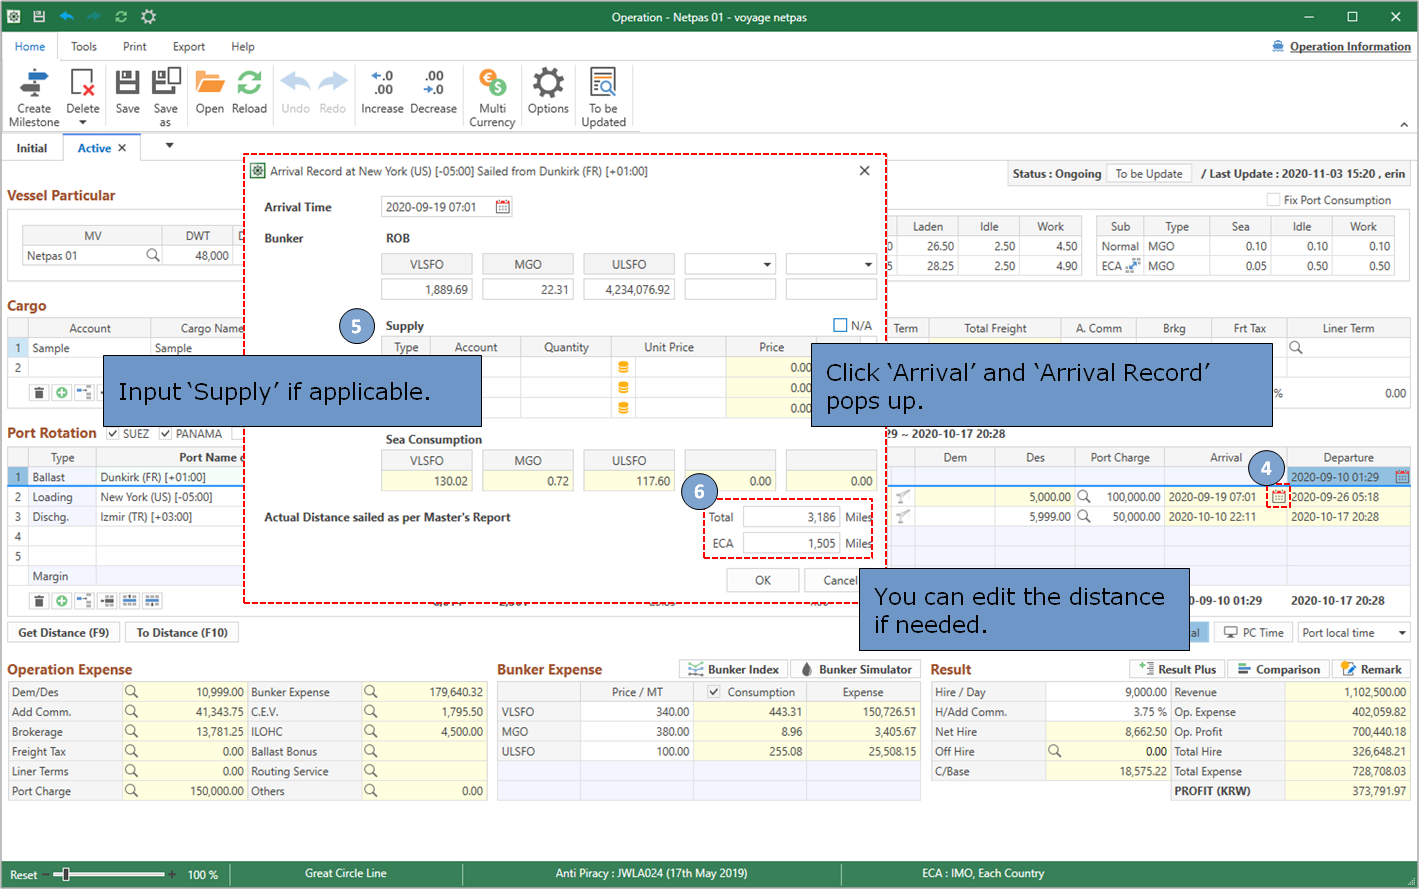Screen dimensions: 1419x889
Task: Click the Increase decimal icon
Action: click(382, 83)
